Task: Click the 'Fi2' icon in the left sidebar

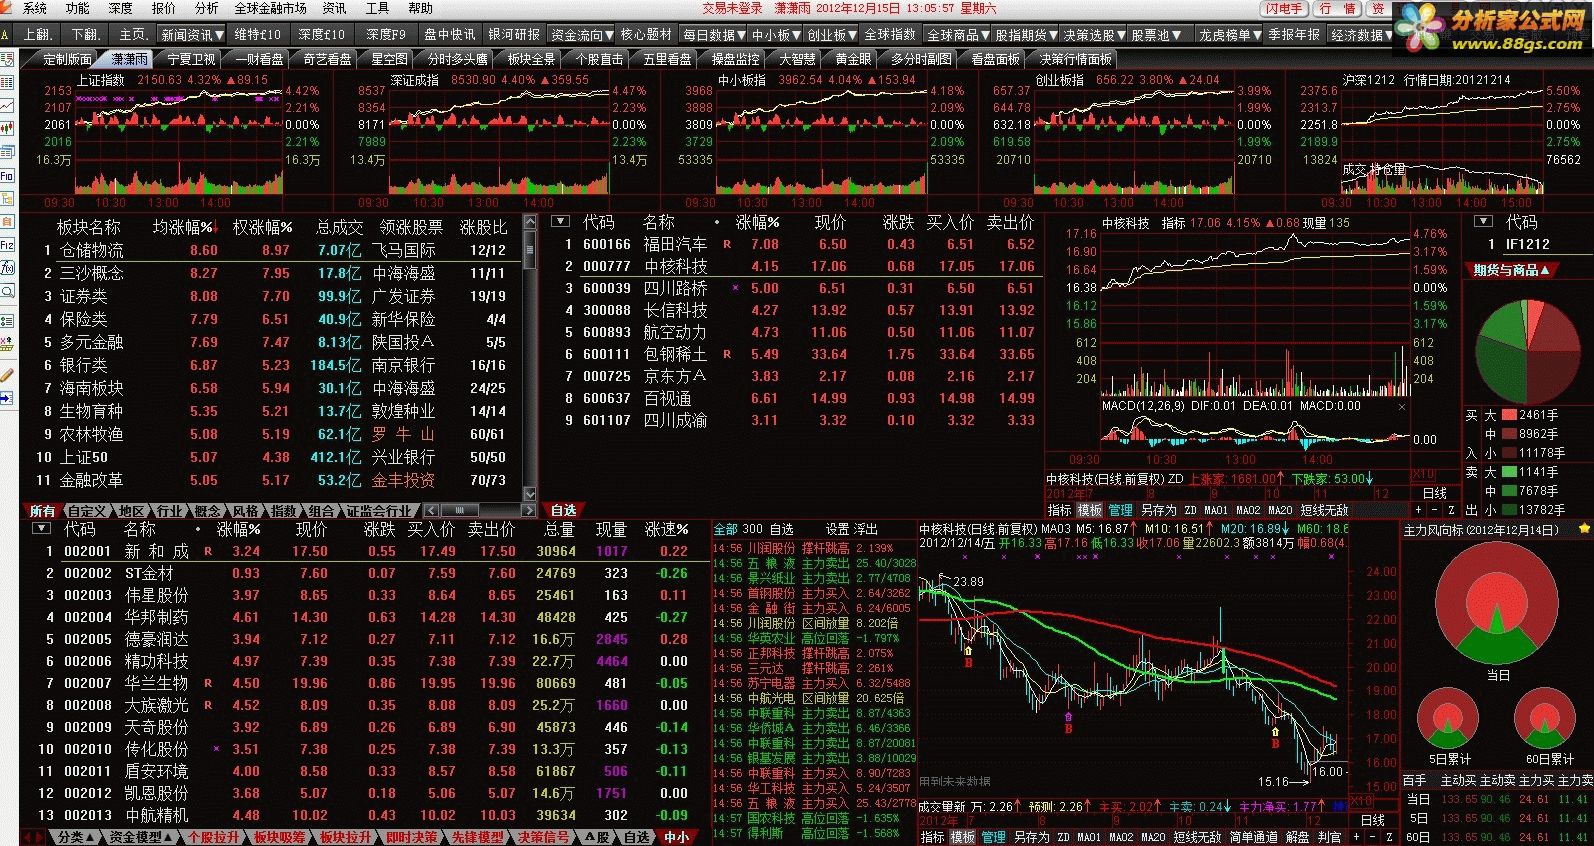Action: (7, 245)
